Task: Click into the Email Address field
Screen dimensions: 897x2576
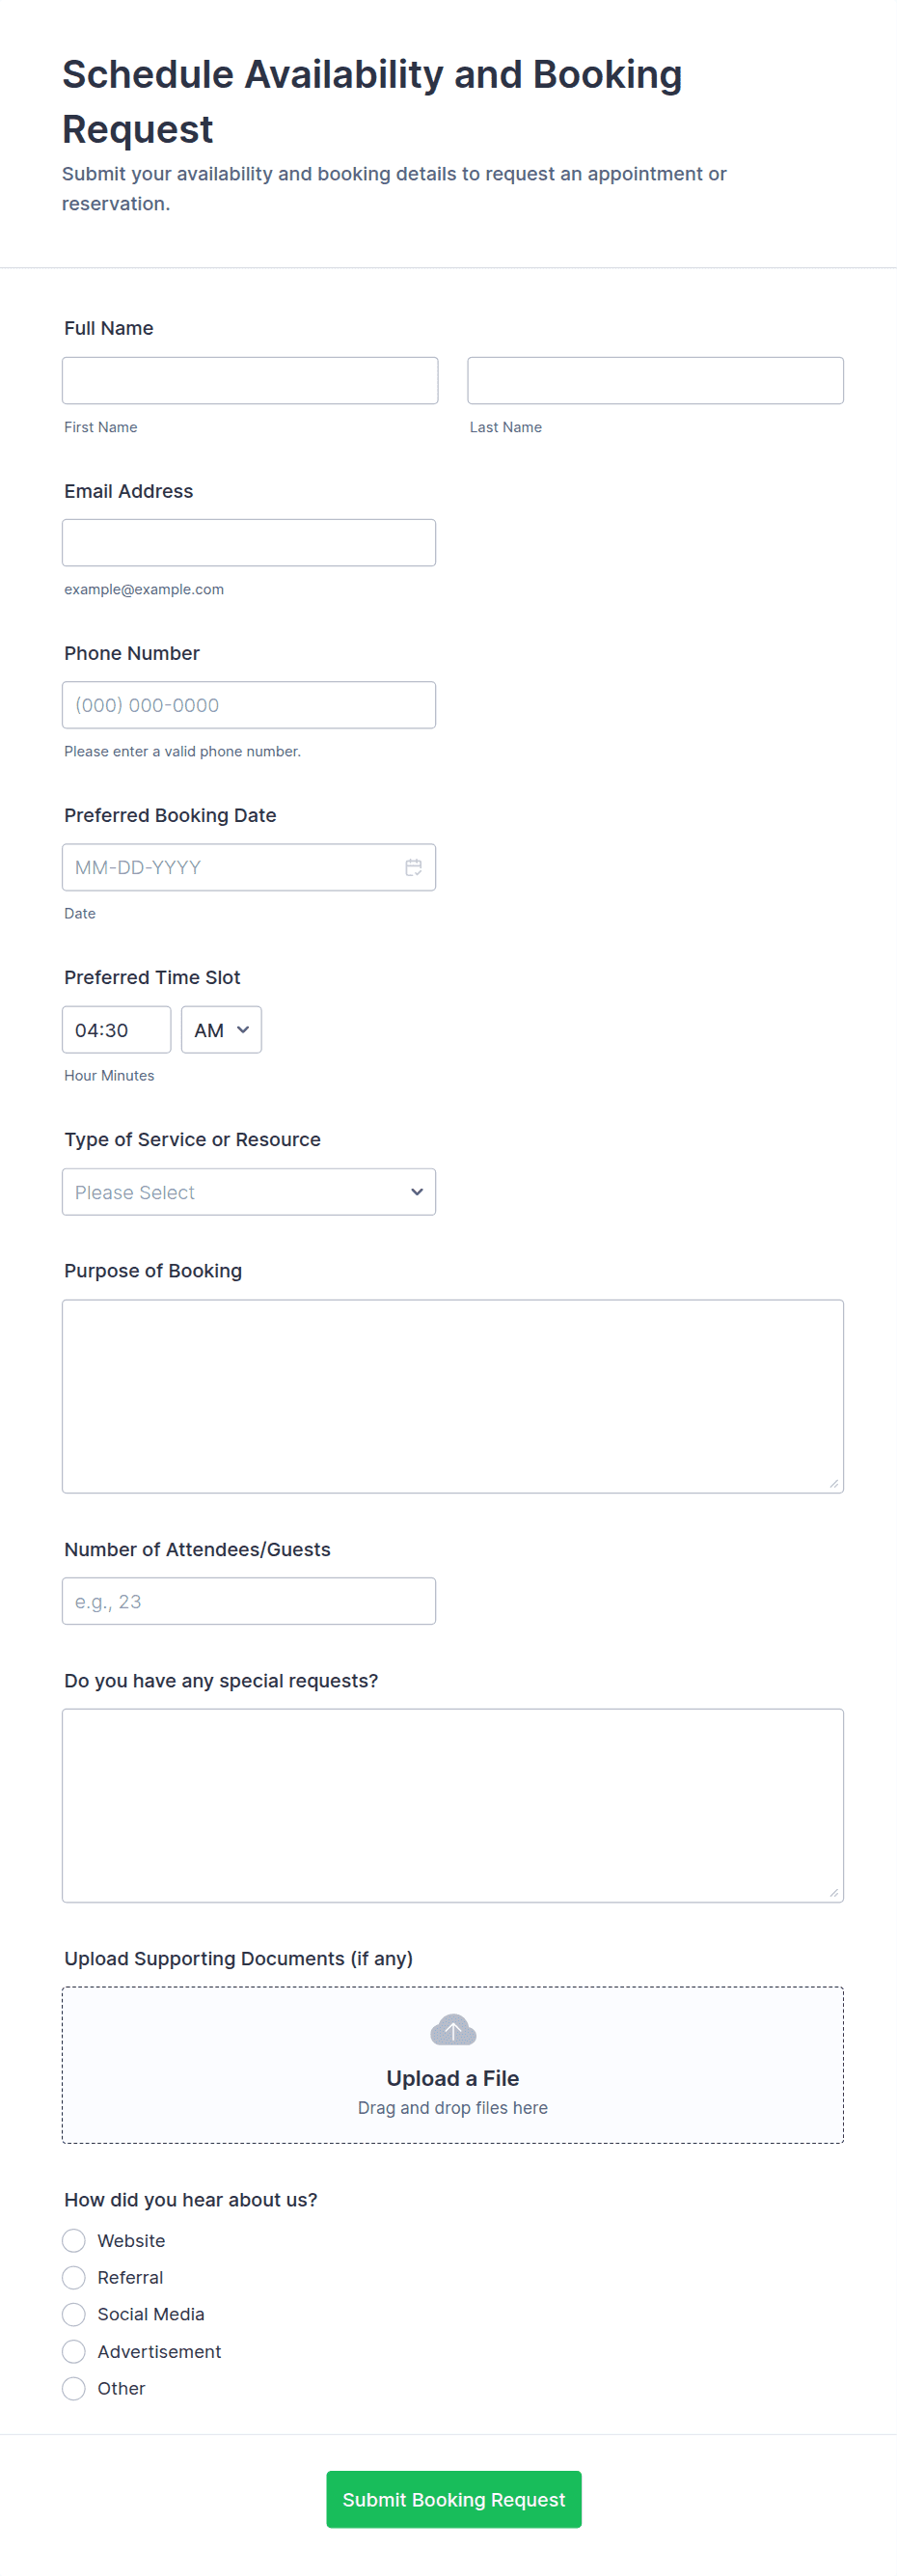Action: (249, 543)
